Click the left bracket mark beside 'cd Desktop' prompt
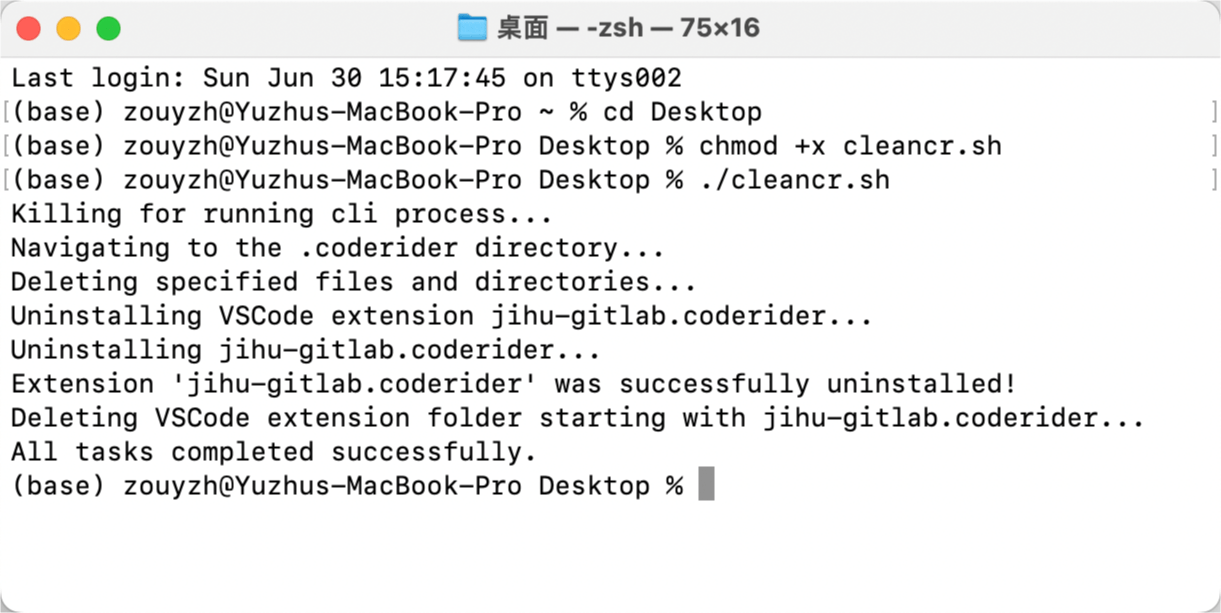 [6, 112]
